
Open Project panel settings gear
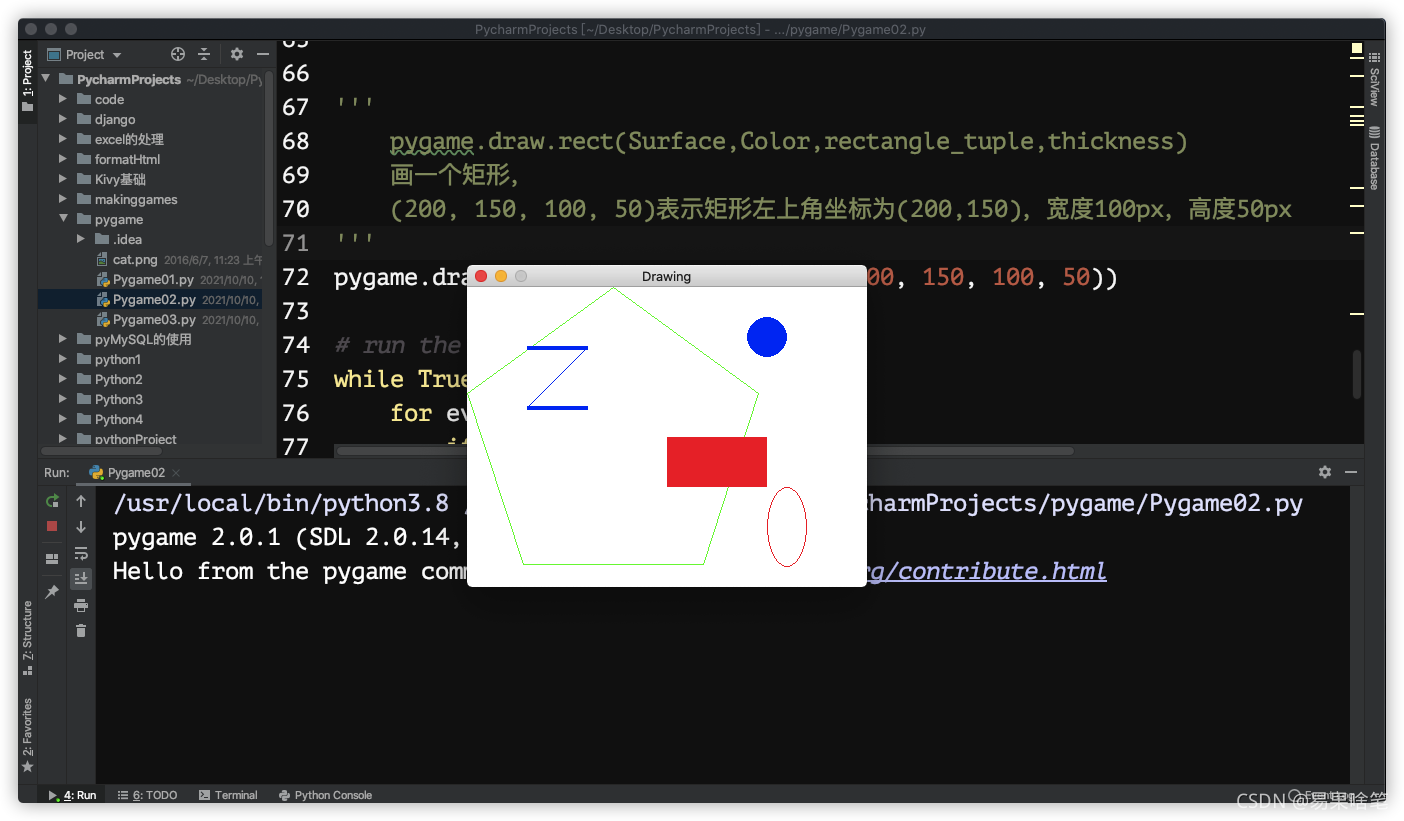(237, 54)
